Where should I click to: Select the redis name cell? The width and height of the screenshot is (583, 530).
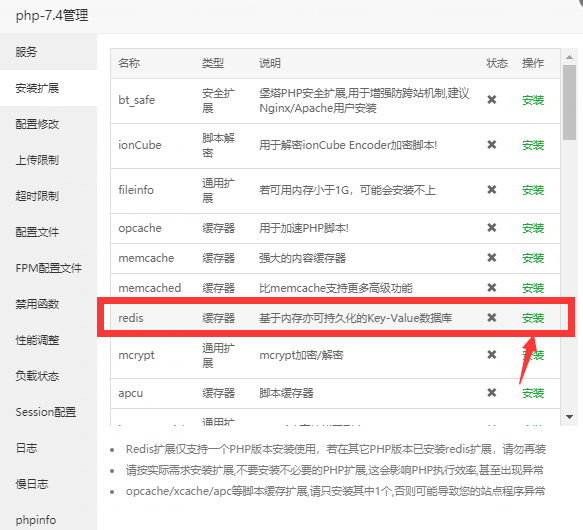tap(131, 318)
